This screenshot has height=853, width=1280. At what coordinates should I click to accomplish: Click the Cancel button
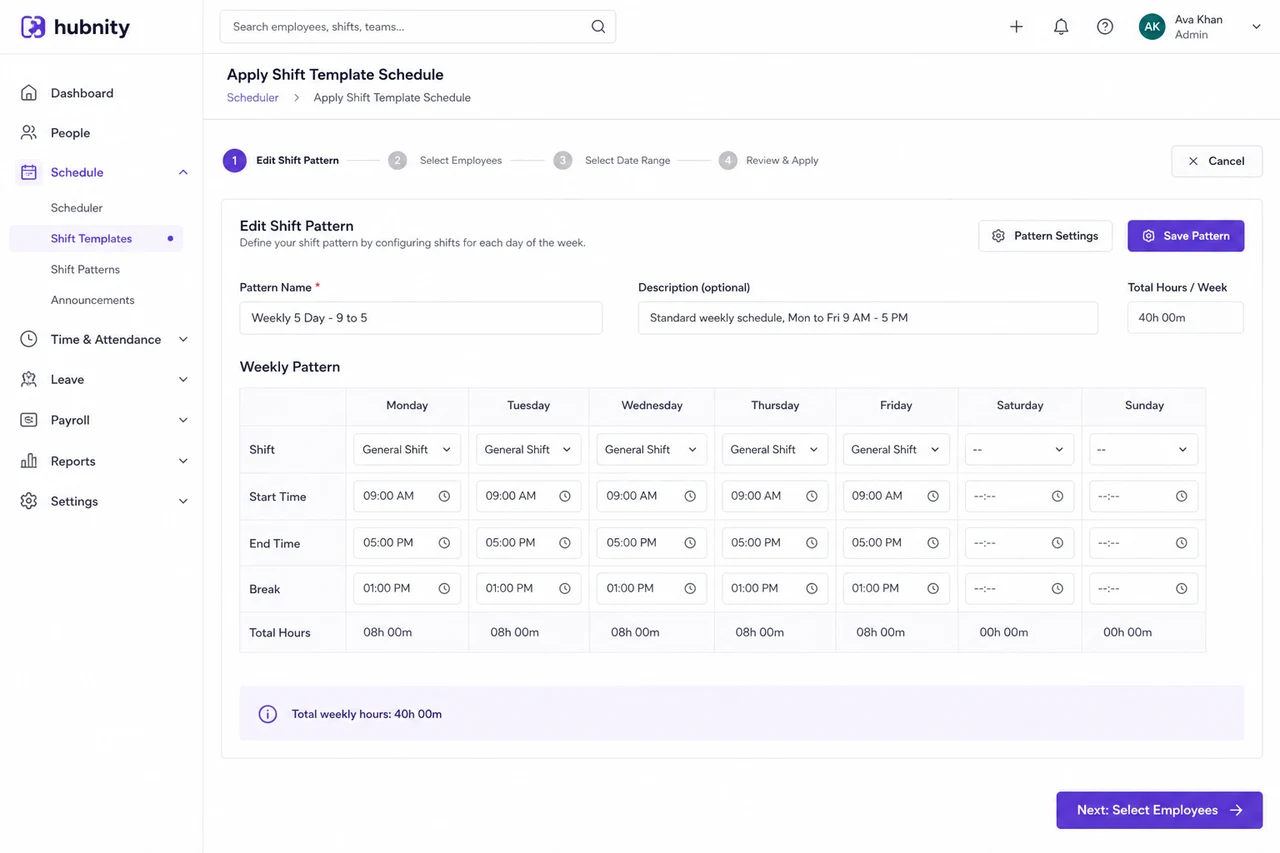click(x=1217, y=161)
